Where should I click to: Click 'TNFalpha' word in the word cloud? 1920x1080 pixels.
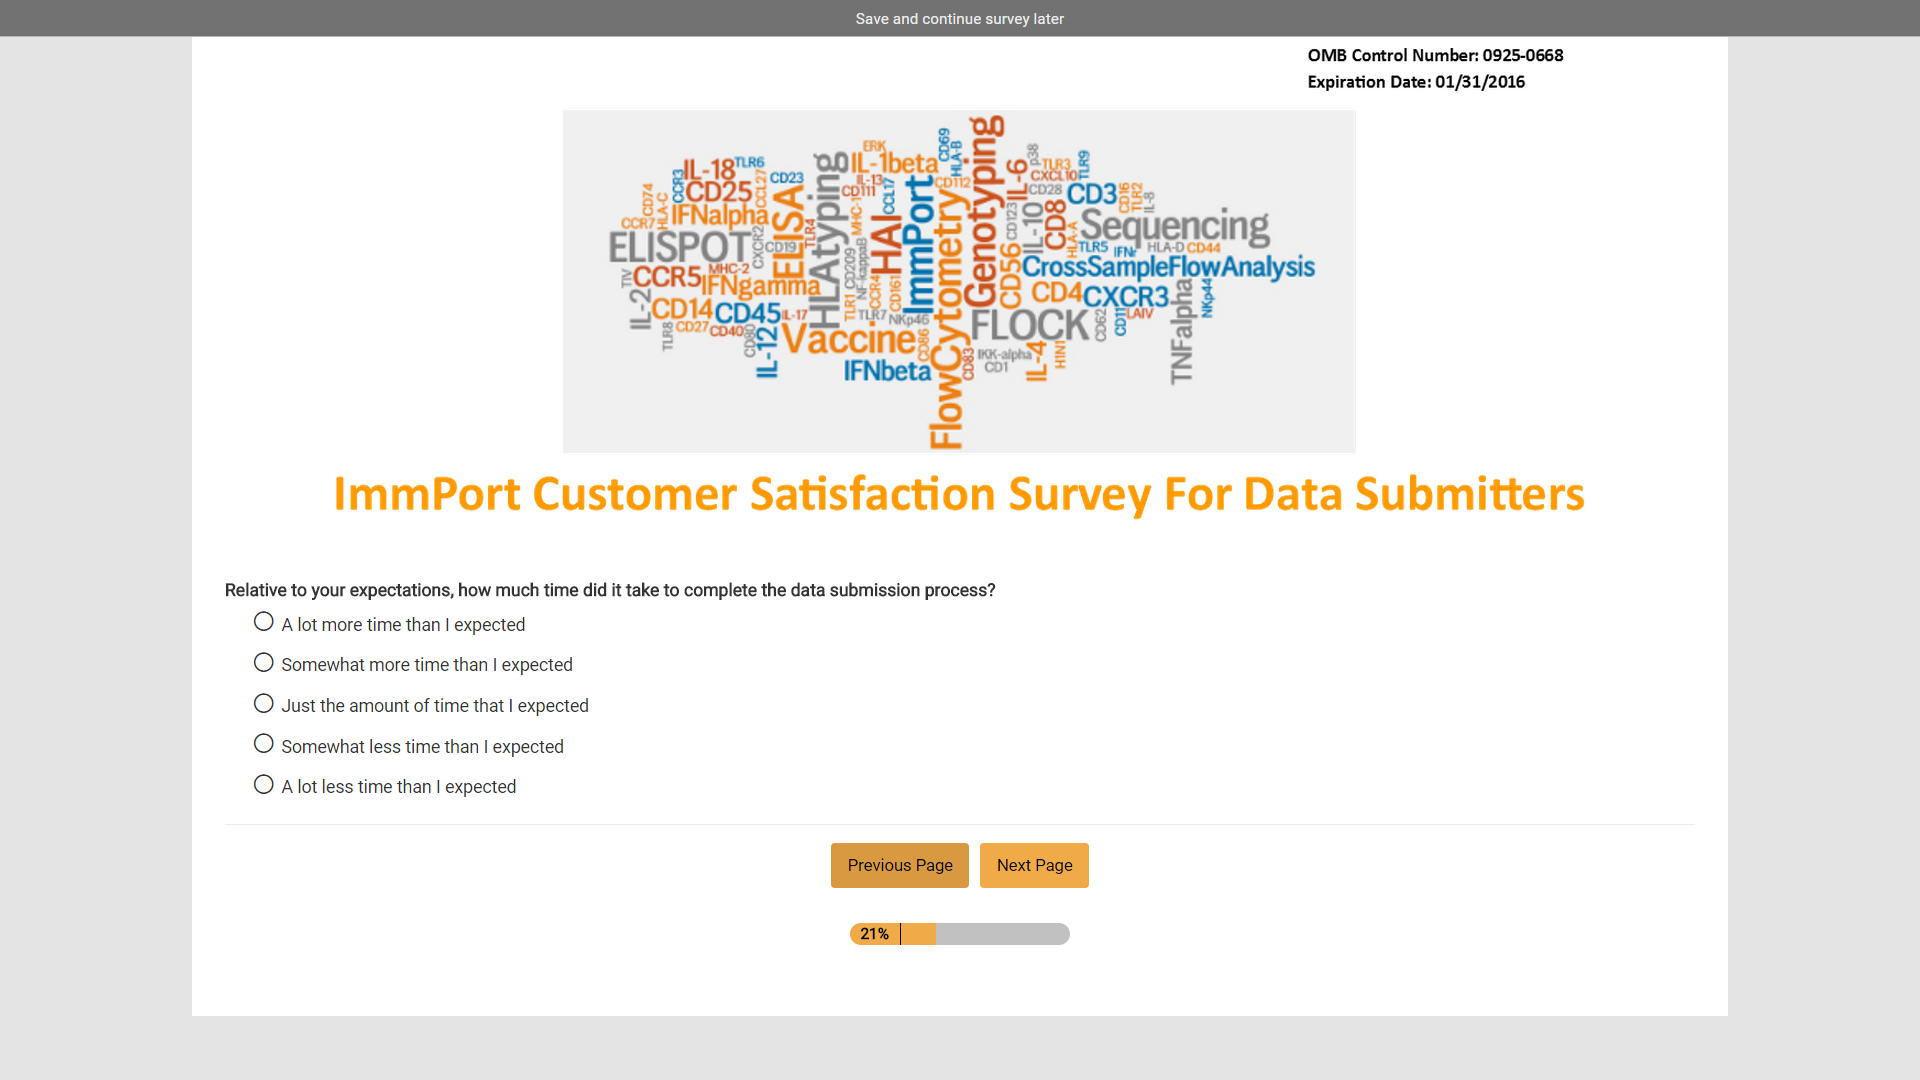pos(1182,332)
